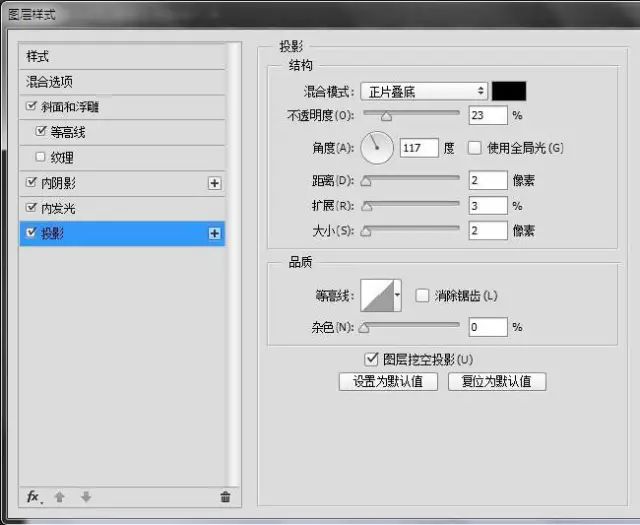Click the move effect down arrow
The height and width of the screenshot is (525, 640).
(86, 497)
